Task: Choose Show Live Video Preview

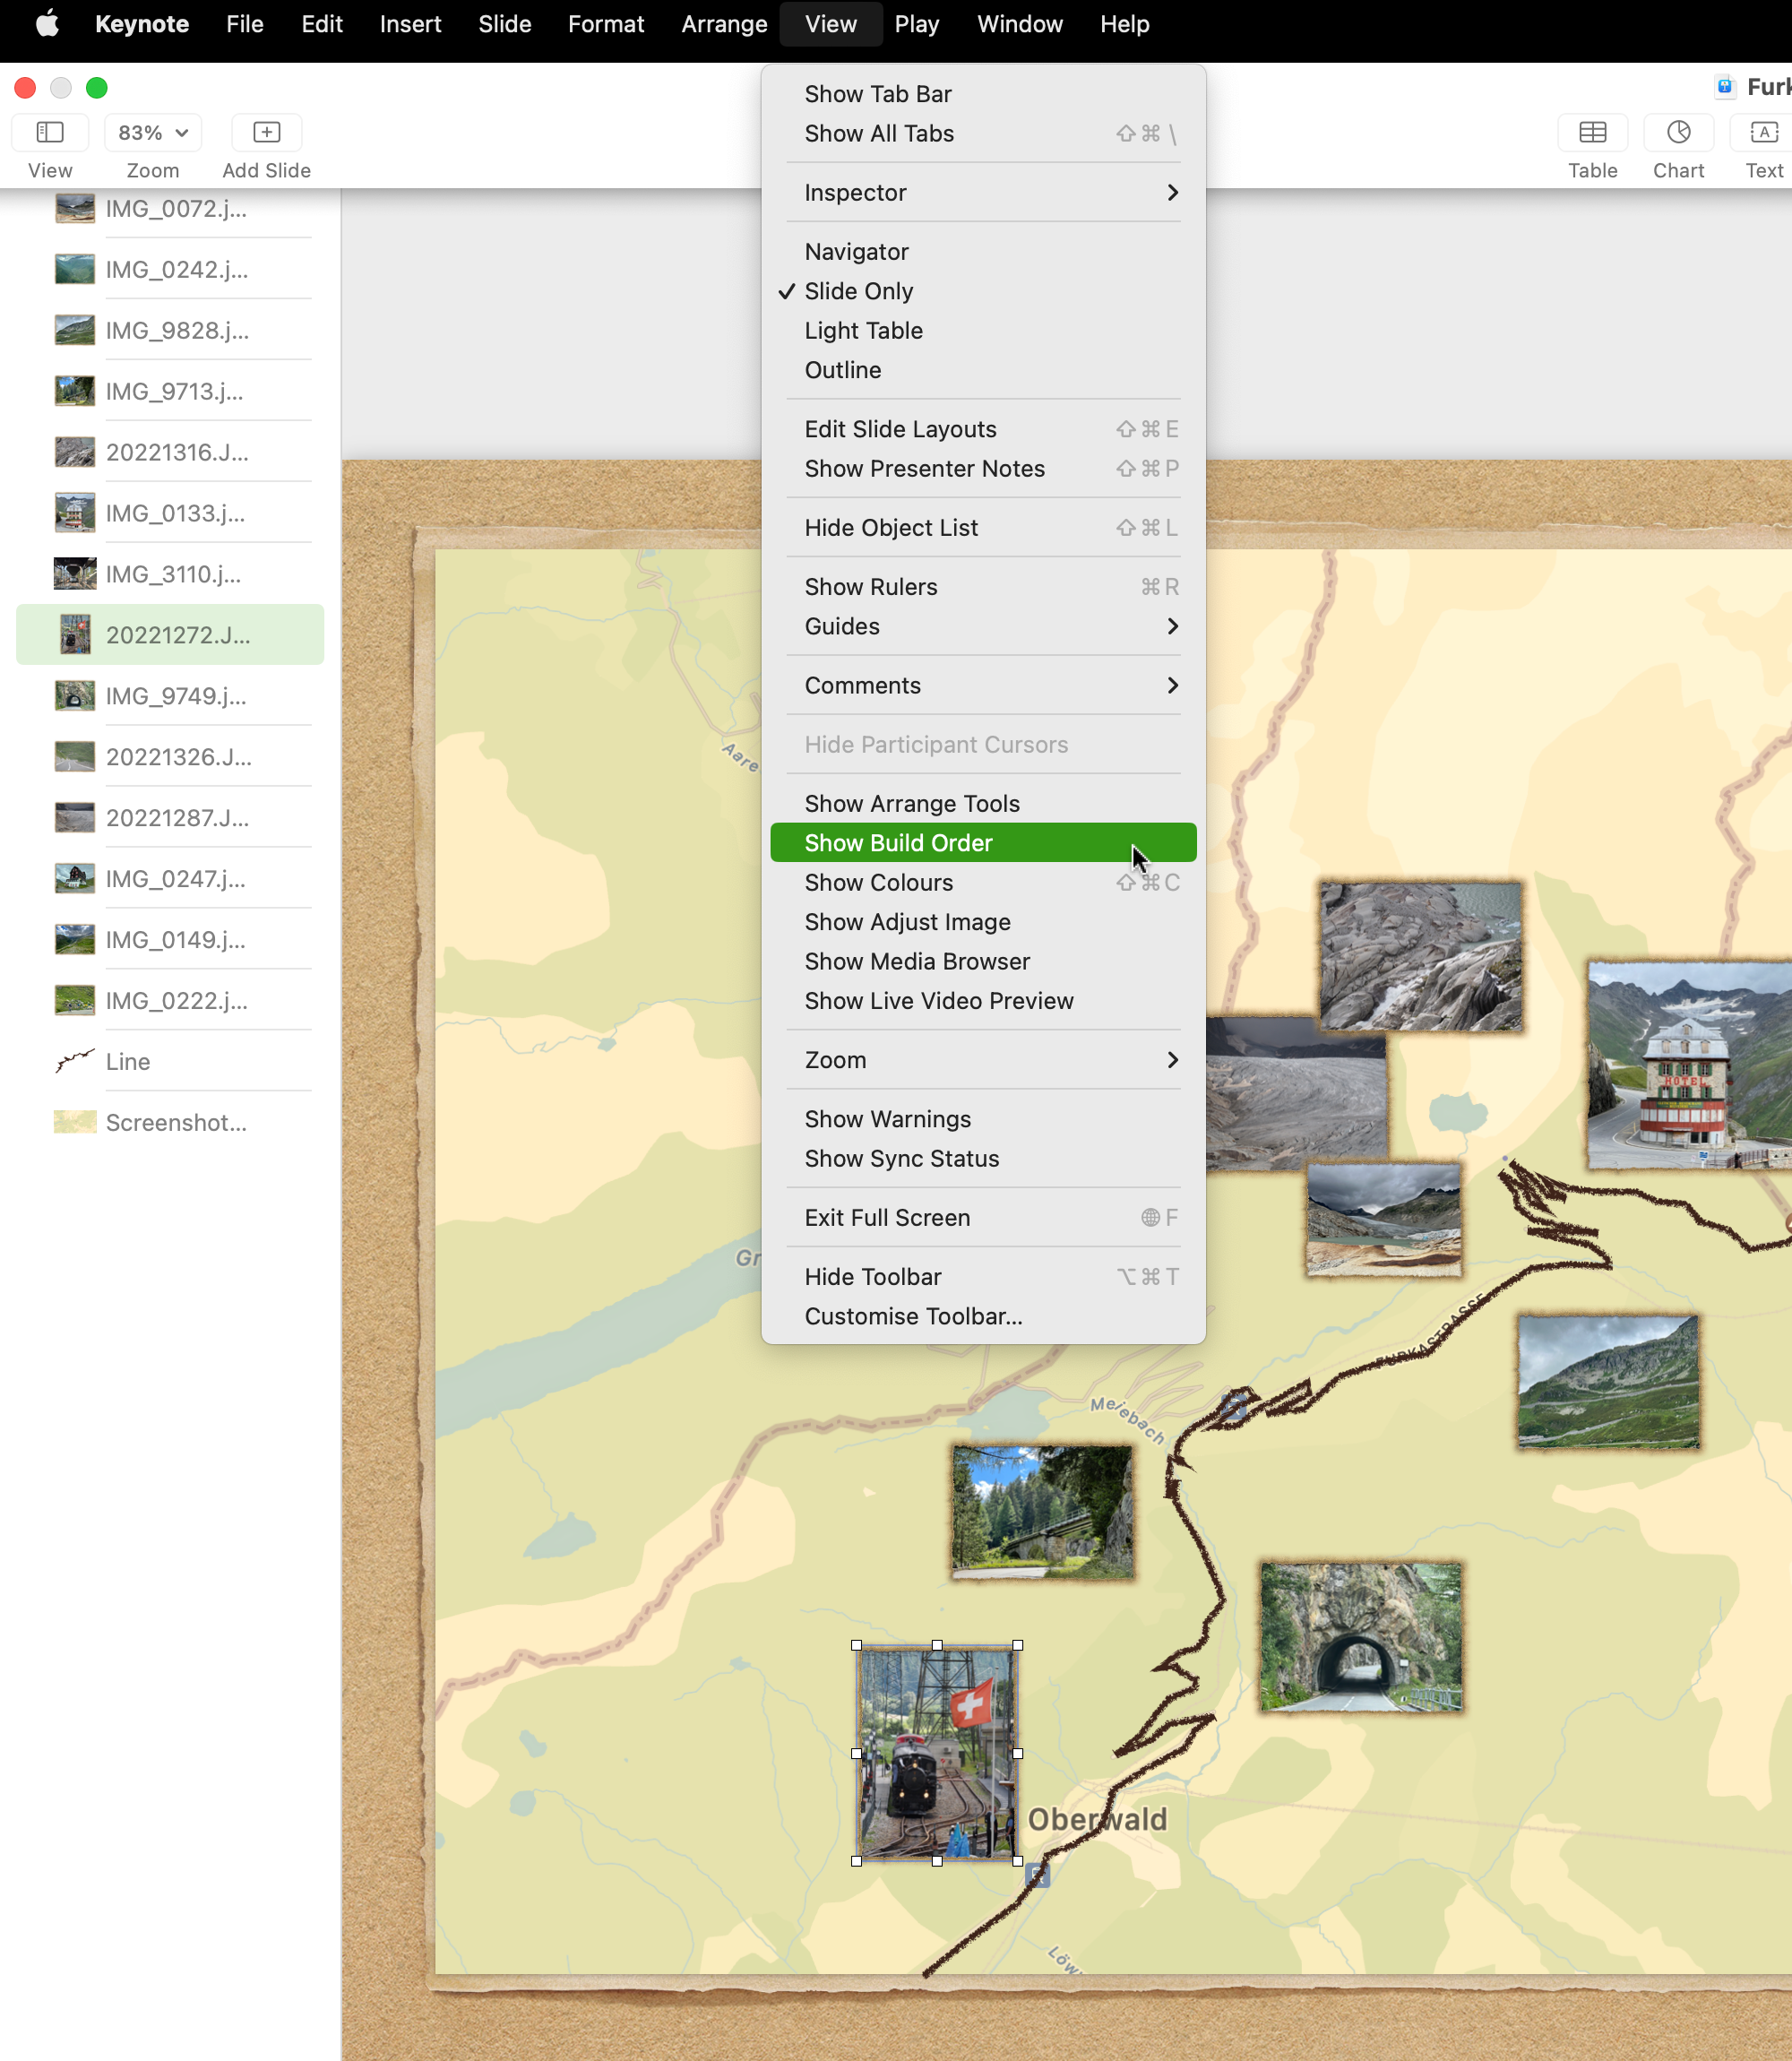Action: click(983, 1001)
